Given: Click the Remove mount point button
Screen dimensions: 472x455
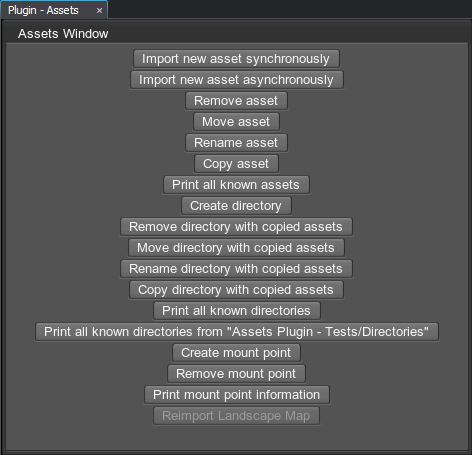Looking at the screenshot, I should point(236,374).
